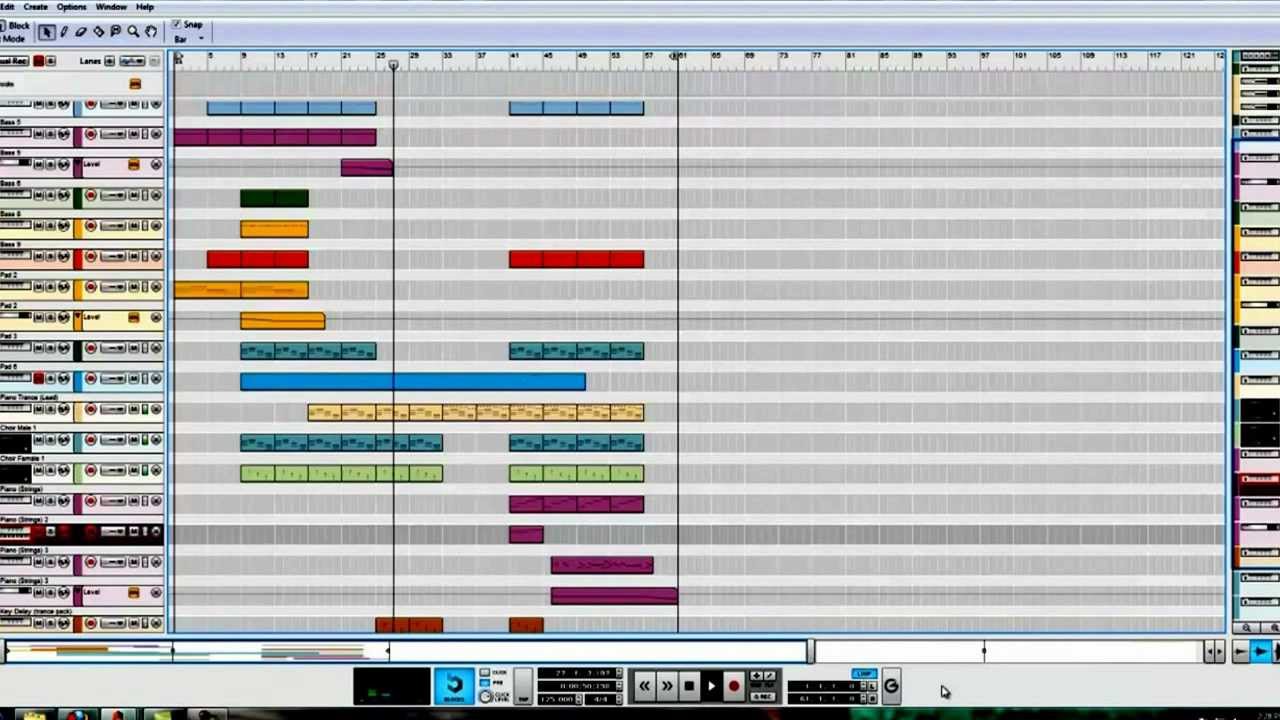Image resolution: width=1280 pixels, height=720 pixels.
Task: Toggle Block Mode in toolbar
Action: point(13,32)
